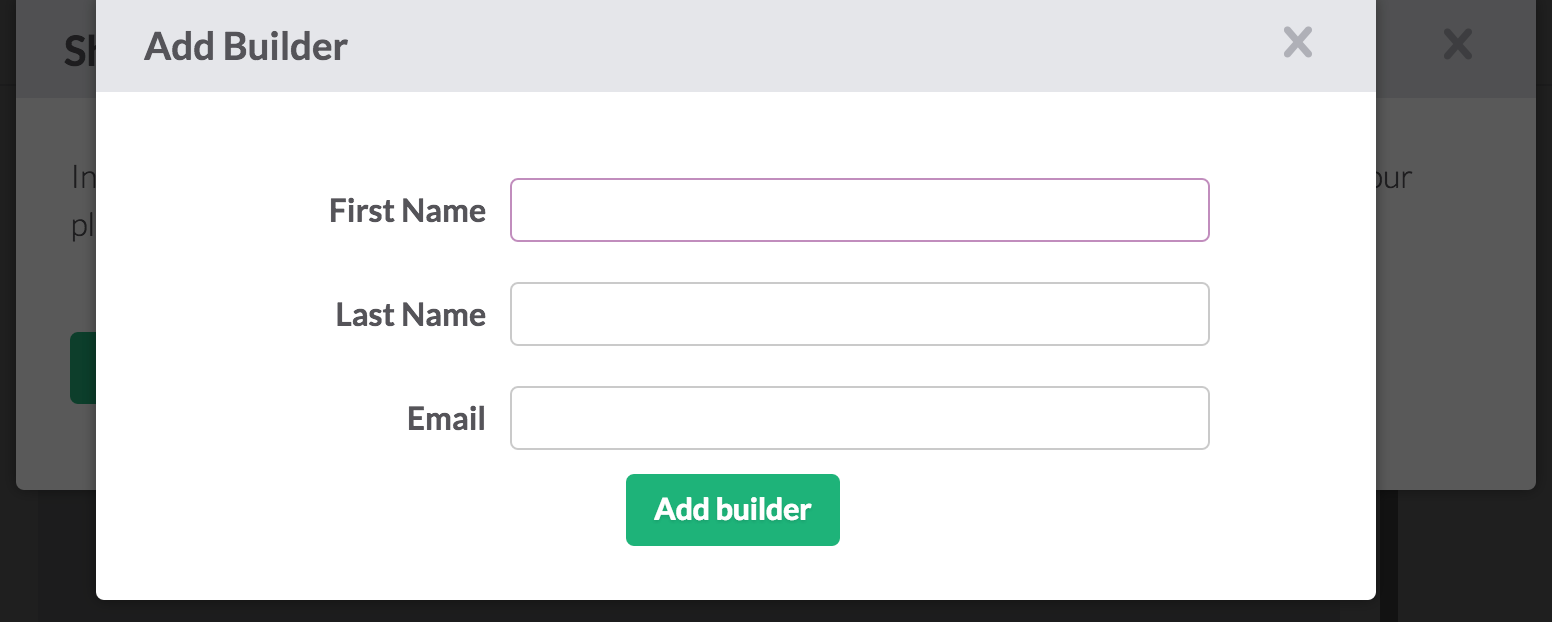Click the Add Builder dialog title

pos(246,46)
